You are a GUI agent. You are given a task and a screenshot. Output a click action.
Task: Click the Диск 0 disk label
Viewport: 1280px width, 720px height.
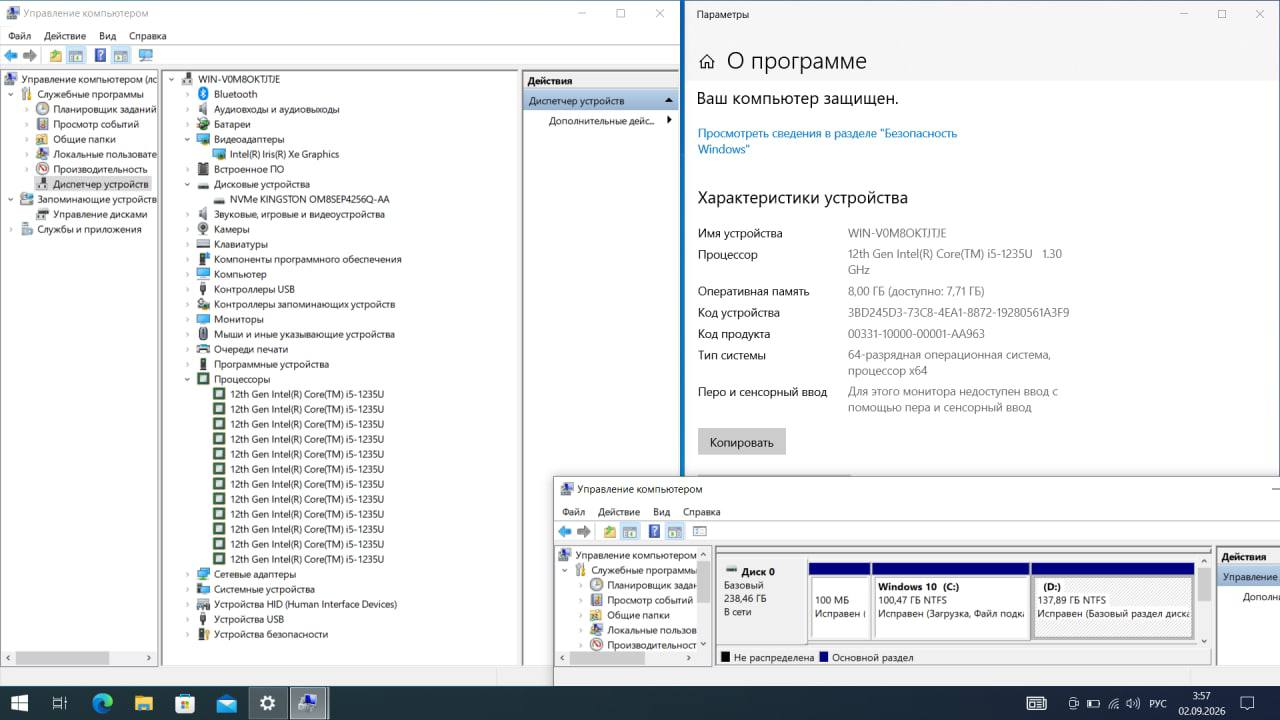757,572
